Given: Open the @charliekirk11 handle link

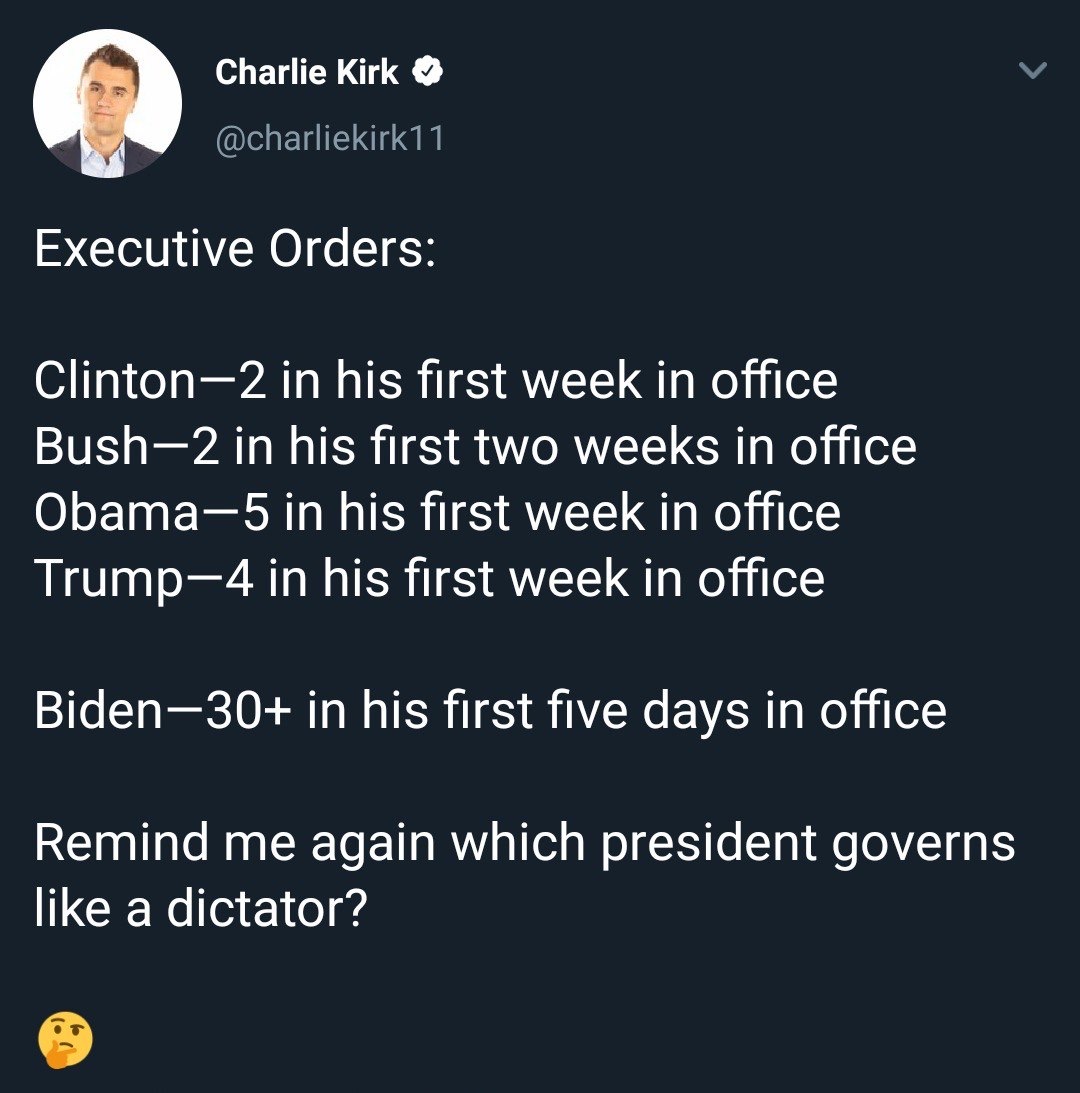Looking at the screenshot, I should (329, 138).
